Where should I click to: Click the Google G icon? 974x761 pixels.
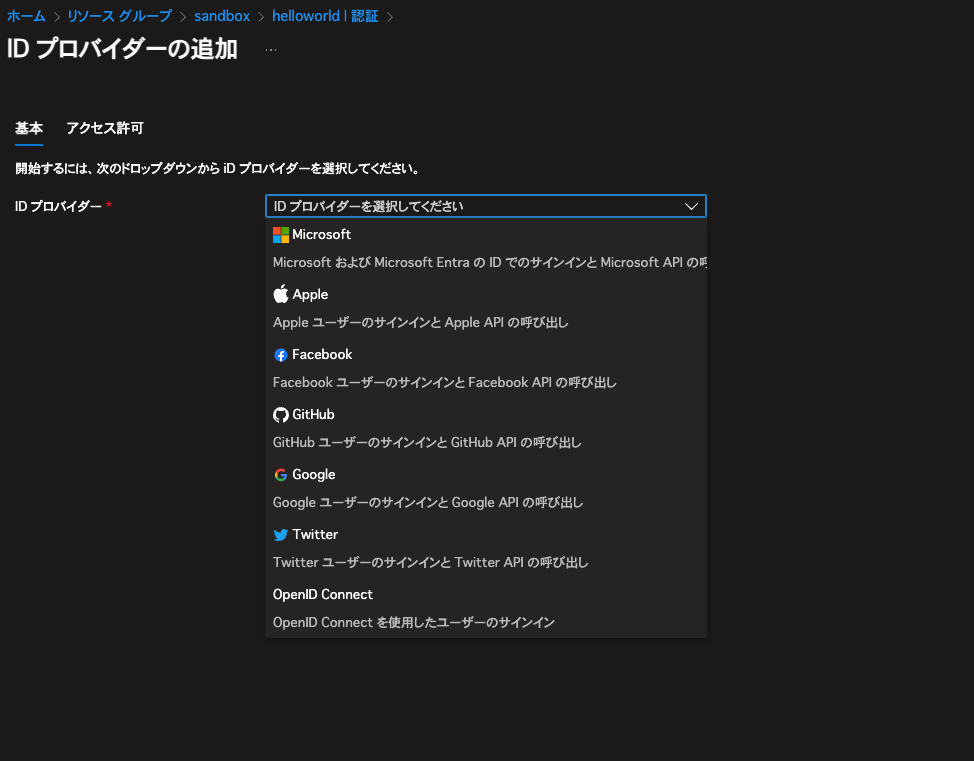tap(281, 475)
